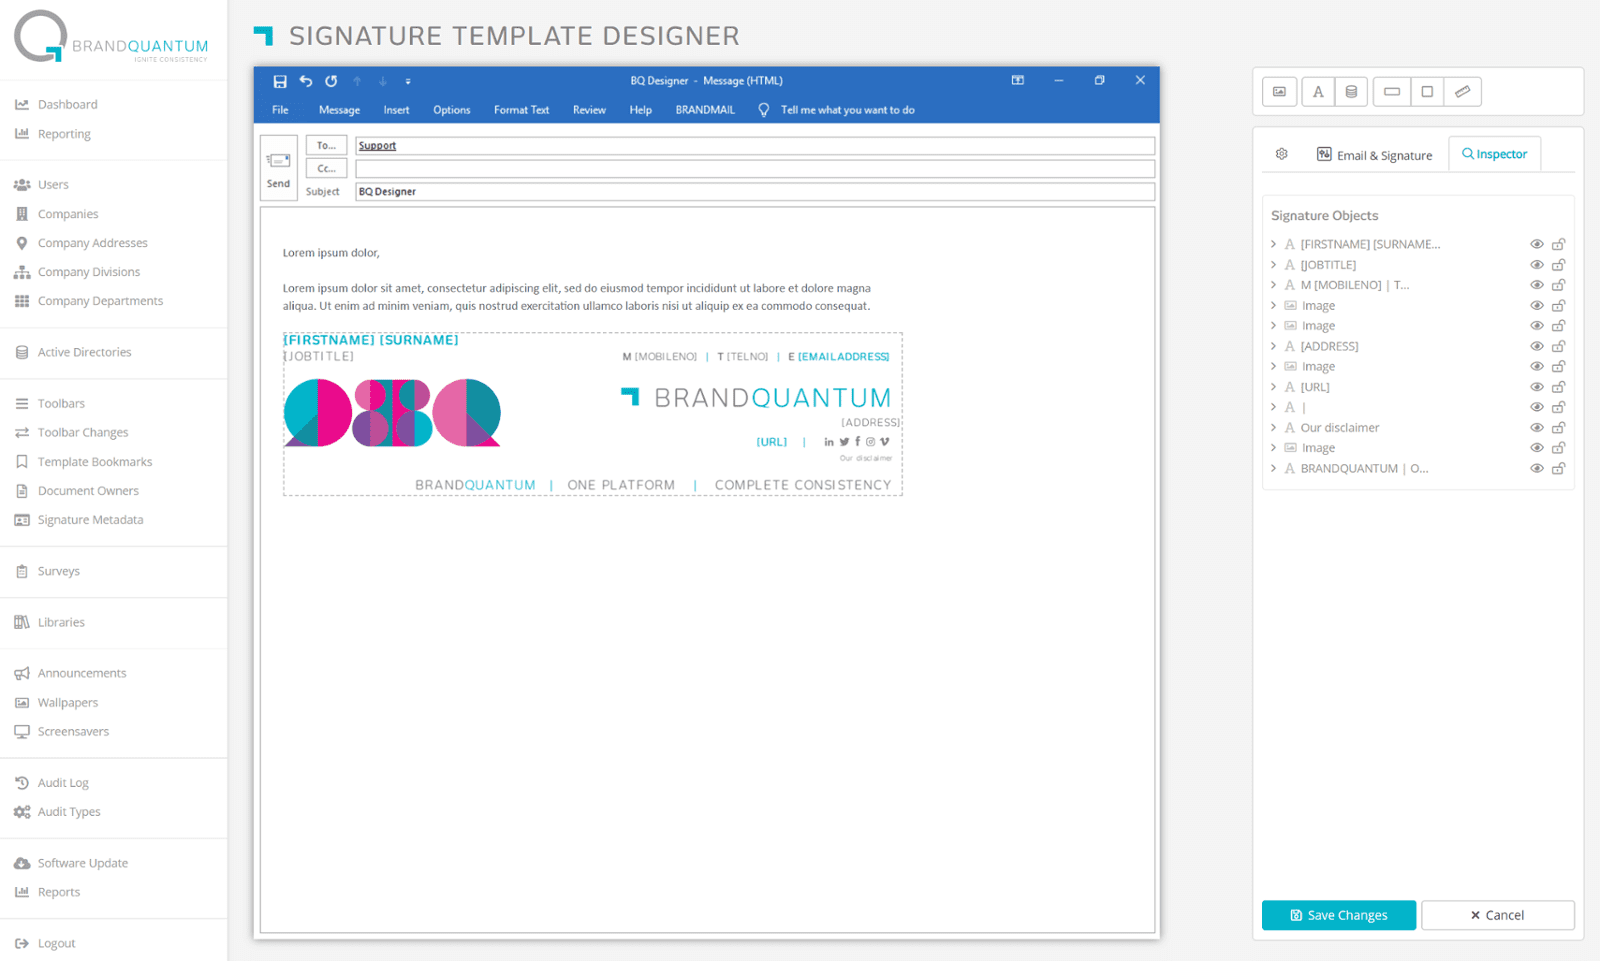1600x961 pixels.
Task: Expand the [ADDRESS] signature object
Action: coord(1272,345)
